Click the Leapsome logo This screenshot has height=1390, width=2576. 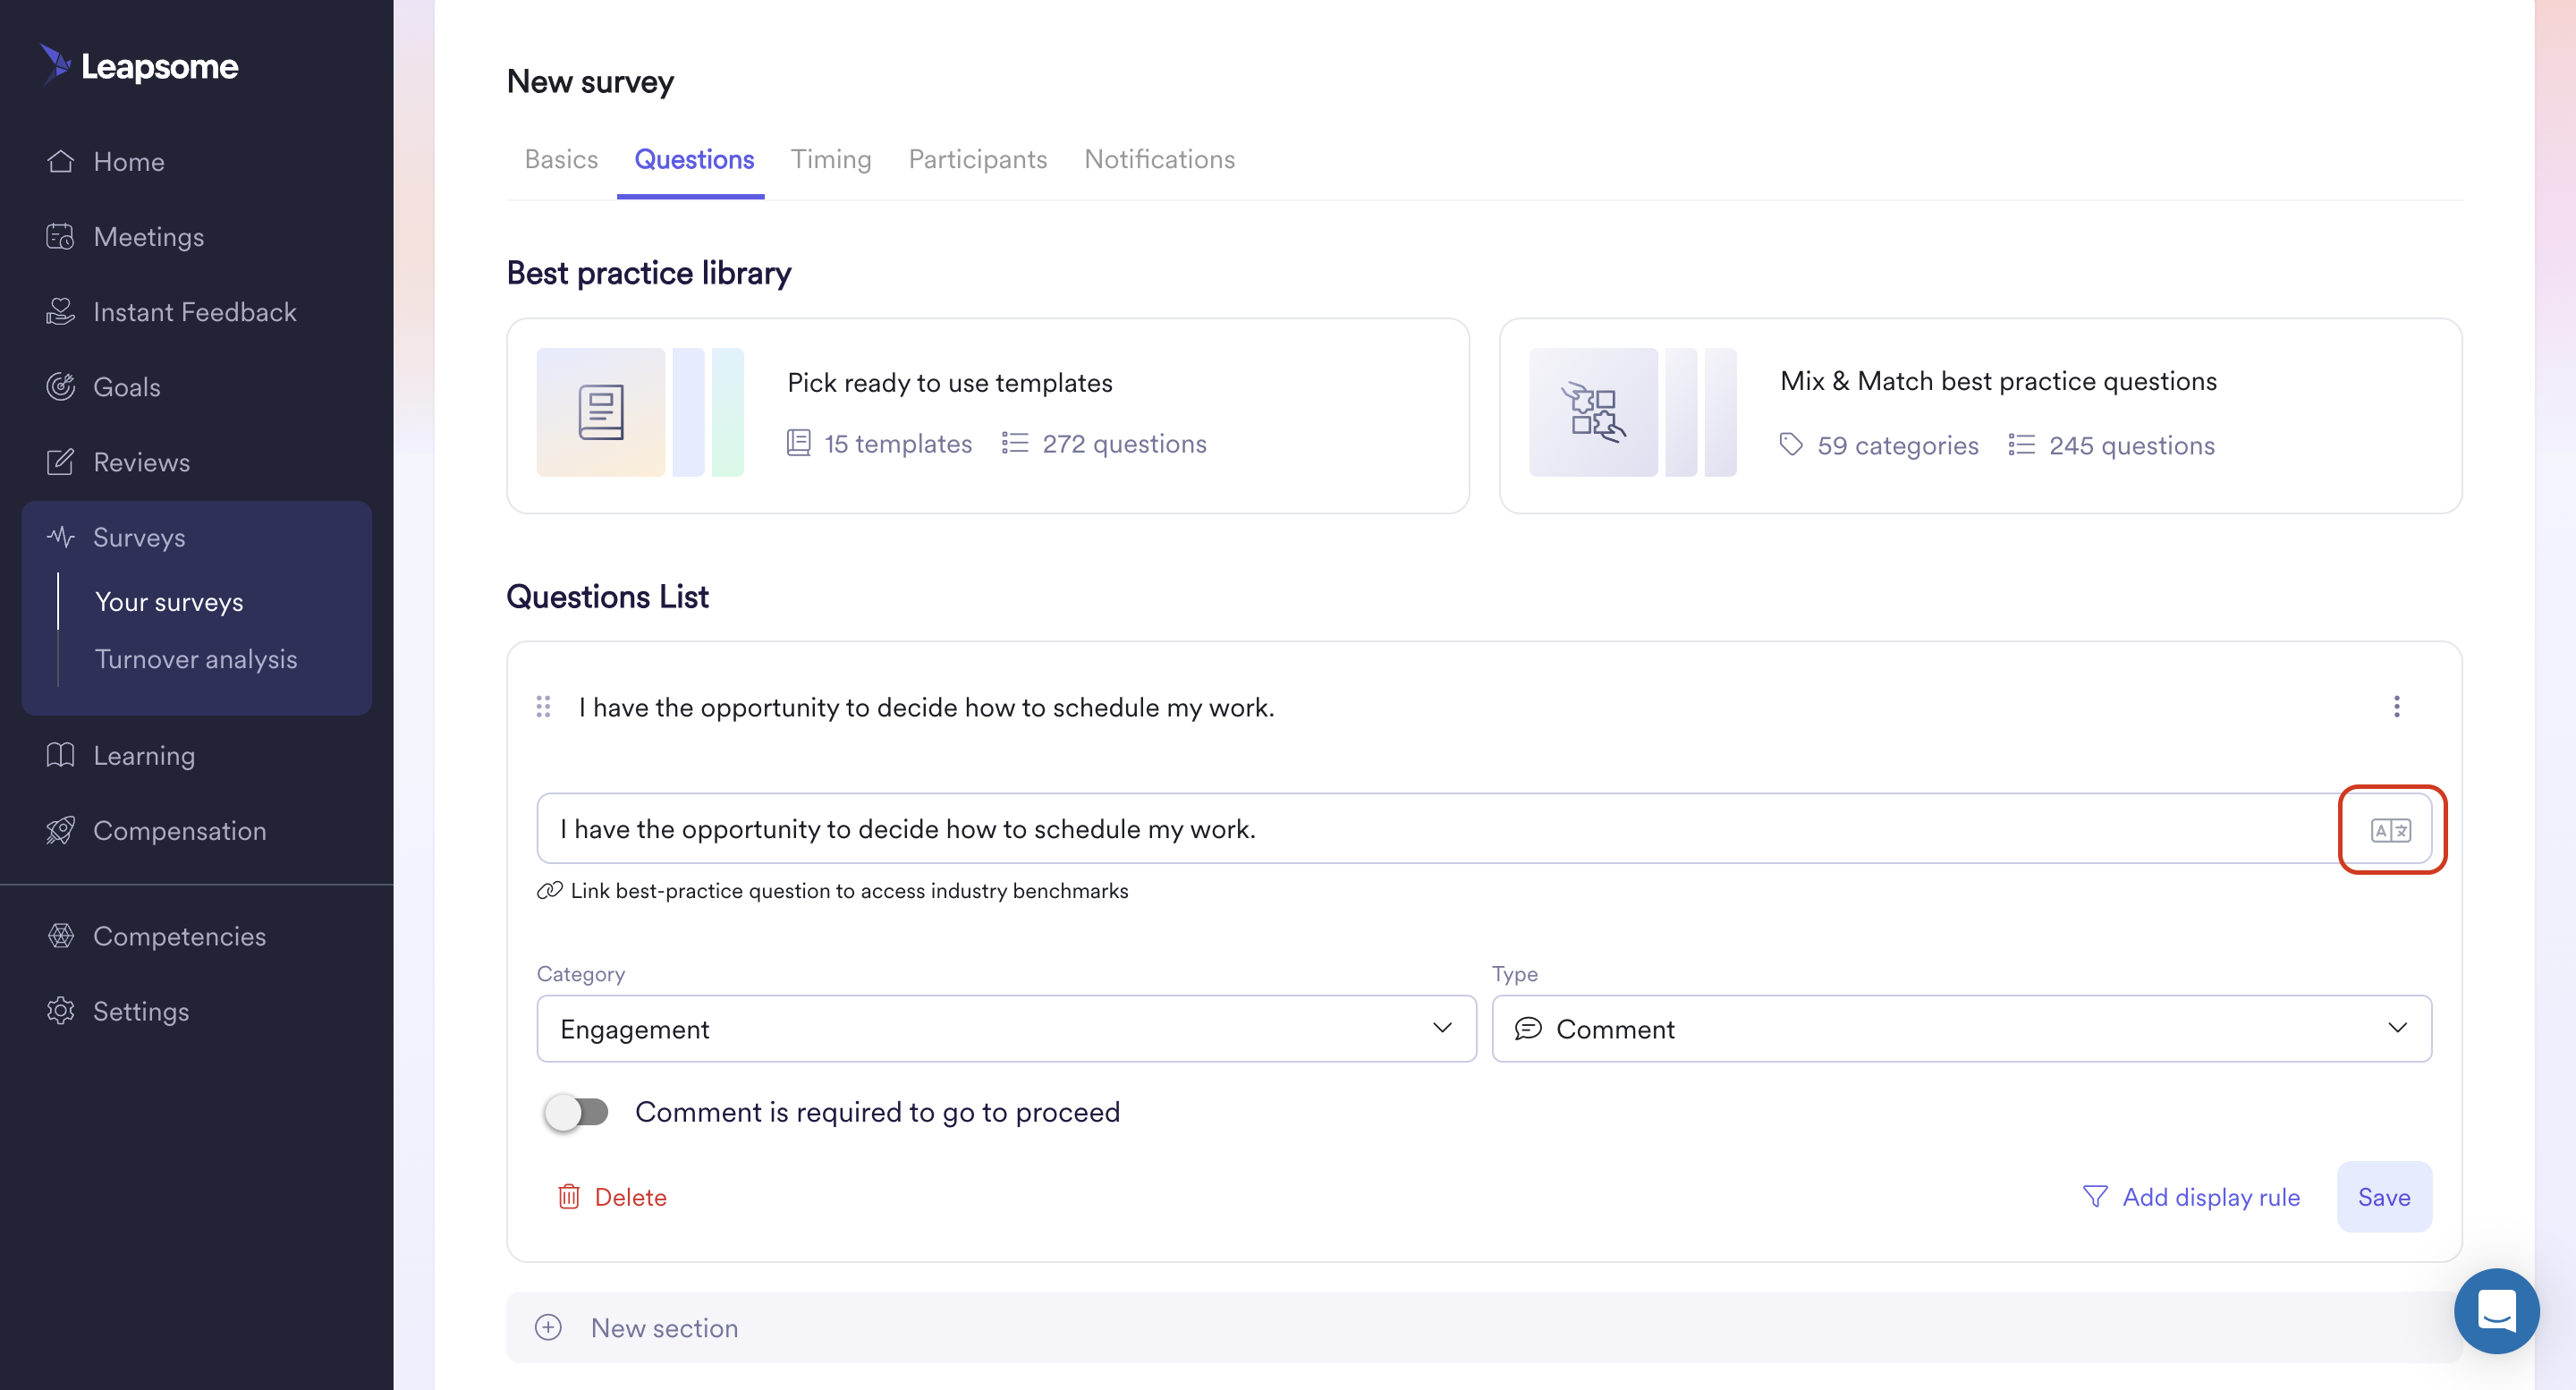(x=139, y=66)
